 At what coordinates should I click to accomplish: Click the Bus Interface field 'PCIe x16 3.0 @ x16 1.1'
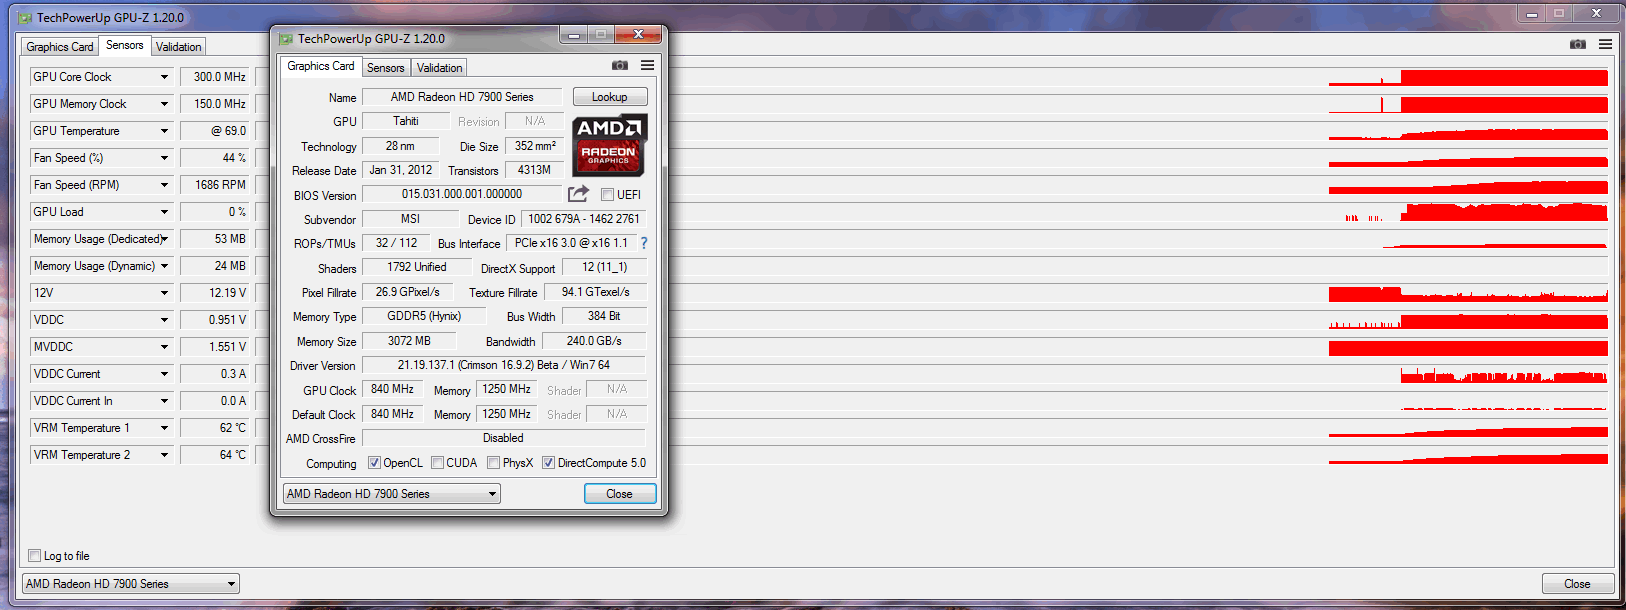click(x=571, y=243)
